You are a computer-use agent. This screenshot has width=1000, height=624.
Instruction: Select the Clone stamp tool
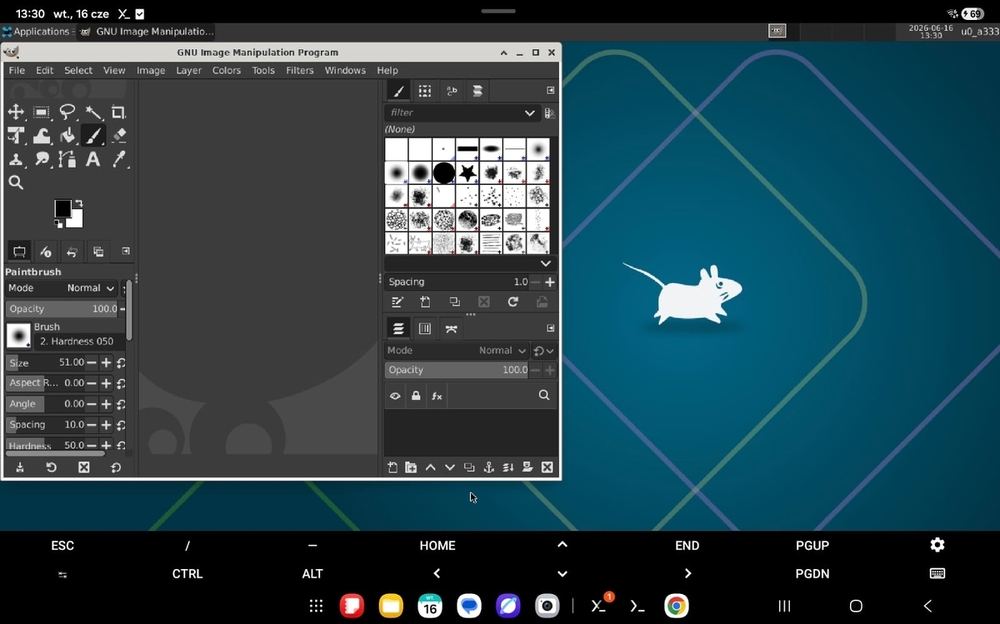pos(16,159)
